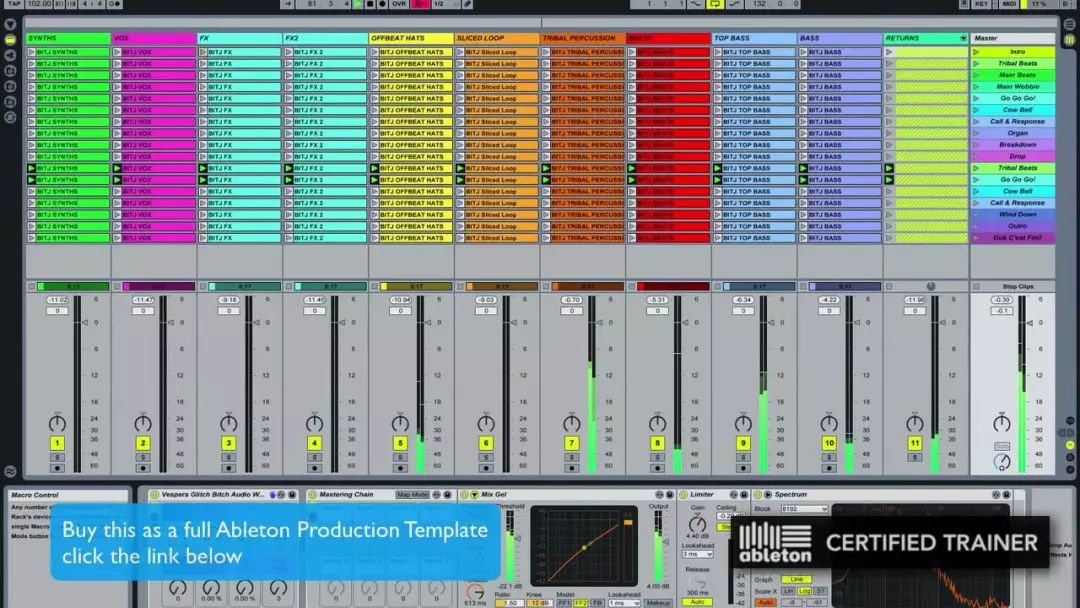Launch the SYNTHS clip in first row
The image size is (1080, 608).
point(31,52)
